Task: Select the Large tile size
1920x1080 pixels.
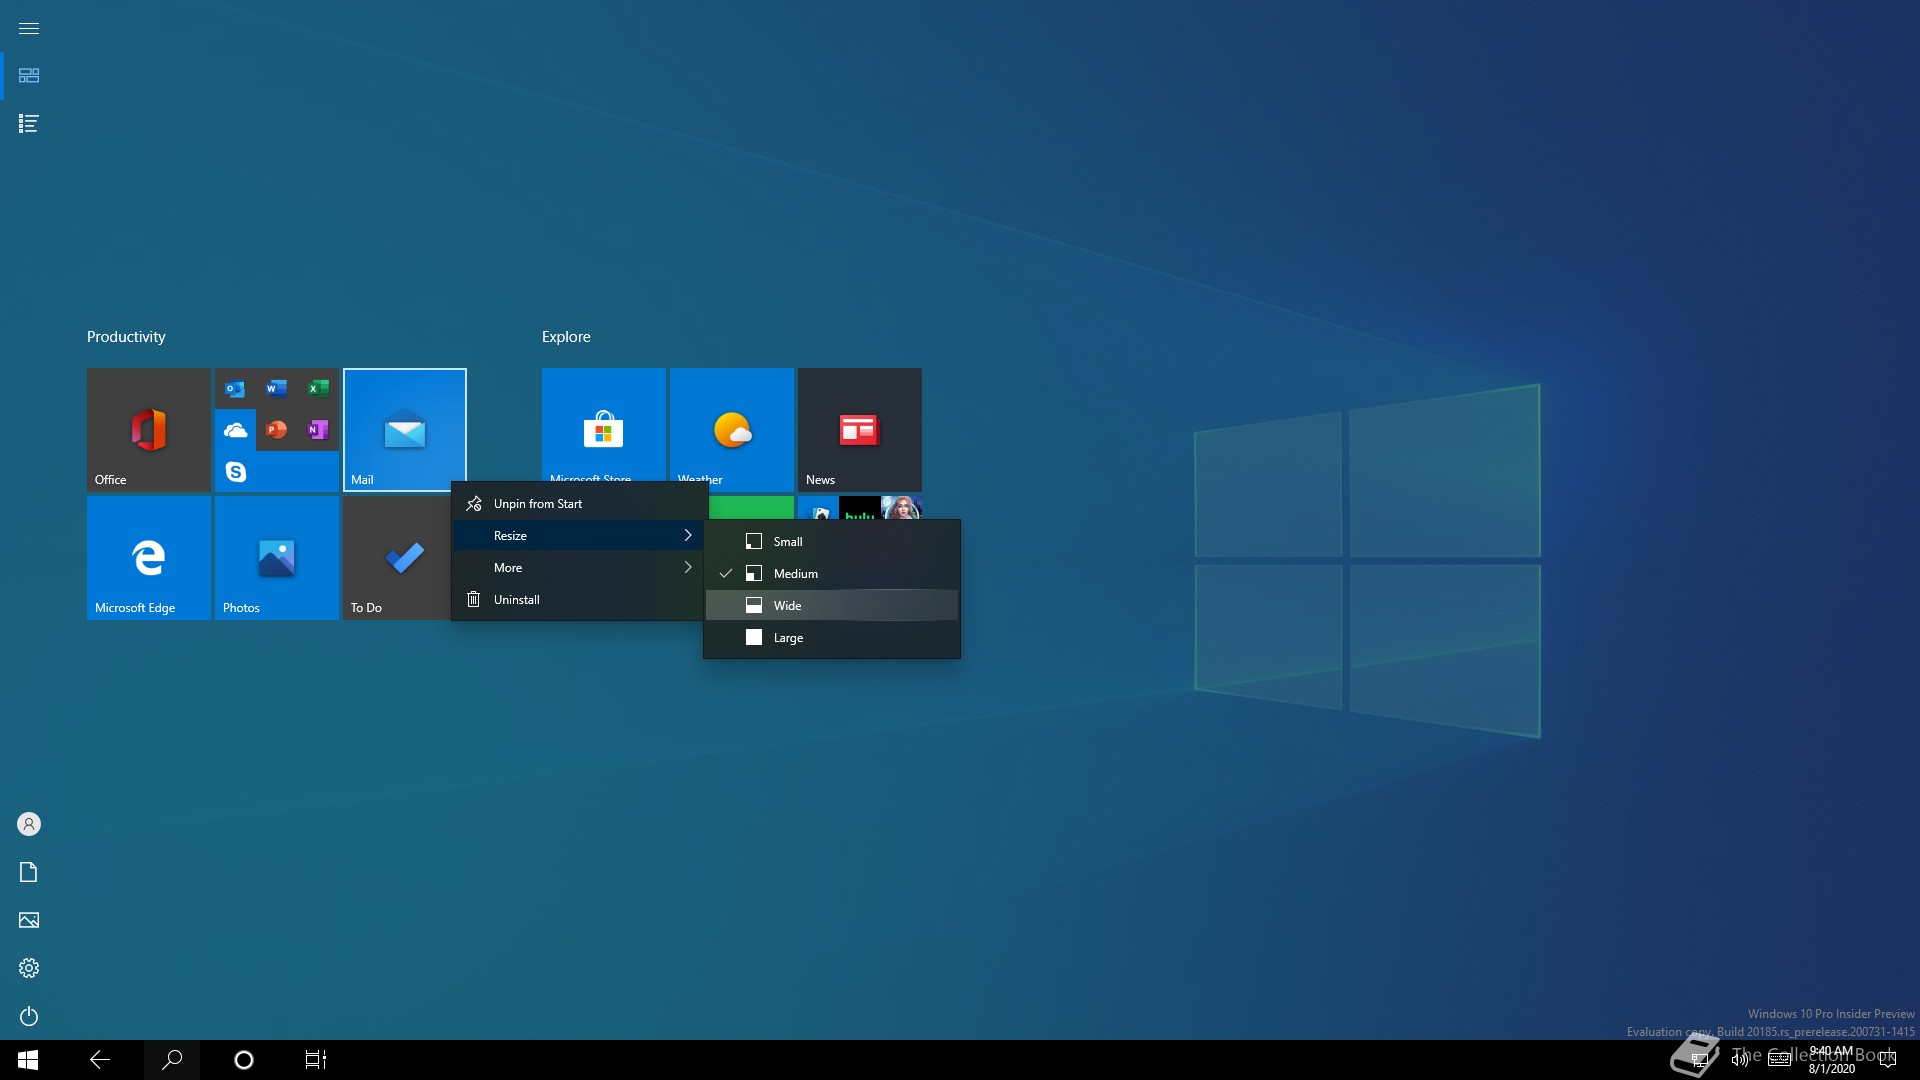Action: coord(832,638)
